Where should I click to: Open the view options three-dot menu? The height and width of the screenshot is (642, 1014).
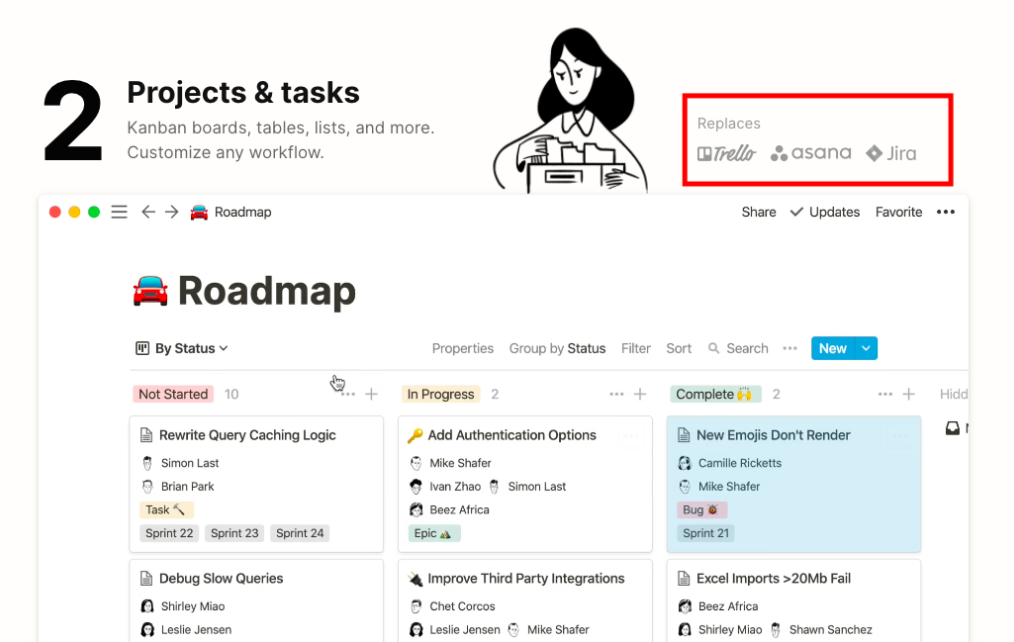[790, 348]
